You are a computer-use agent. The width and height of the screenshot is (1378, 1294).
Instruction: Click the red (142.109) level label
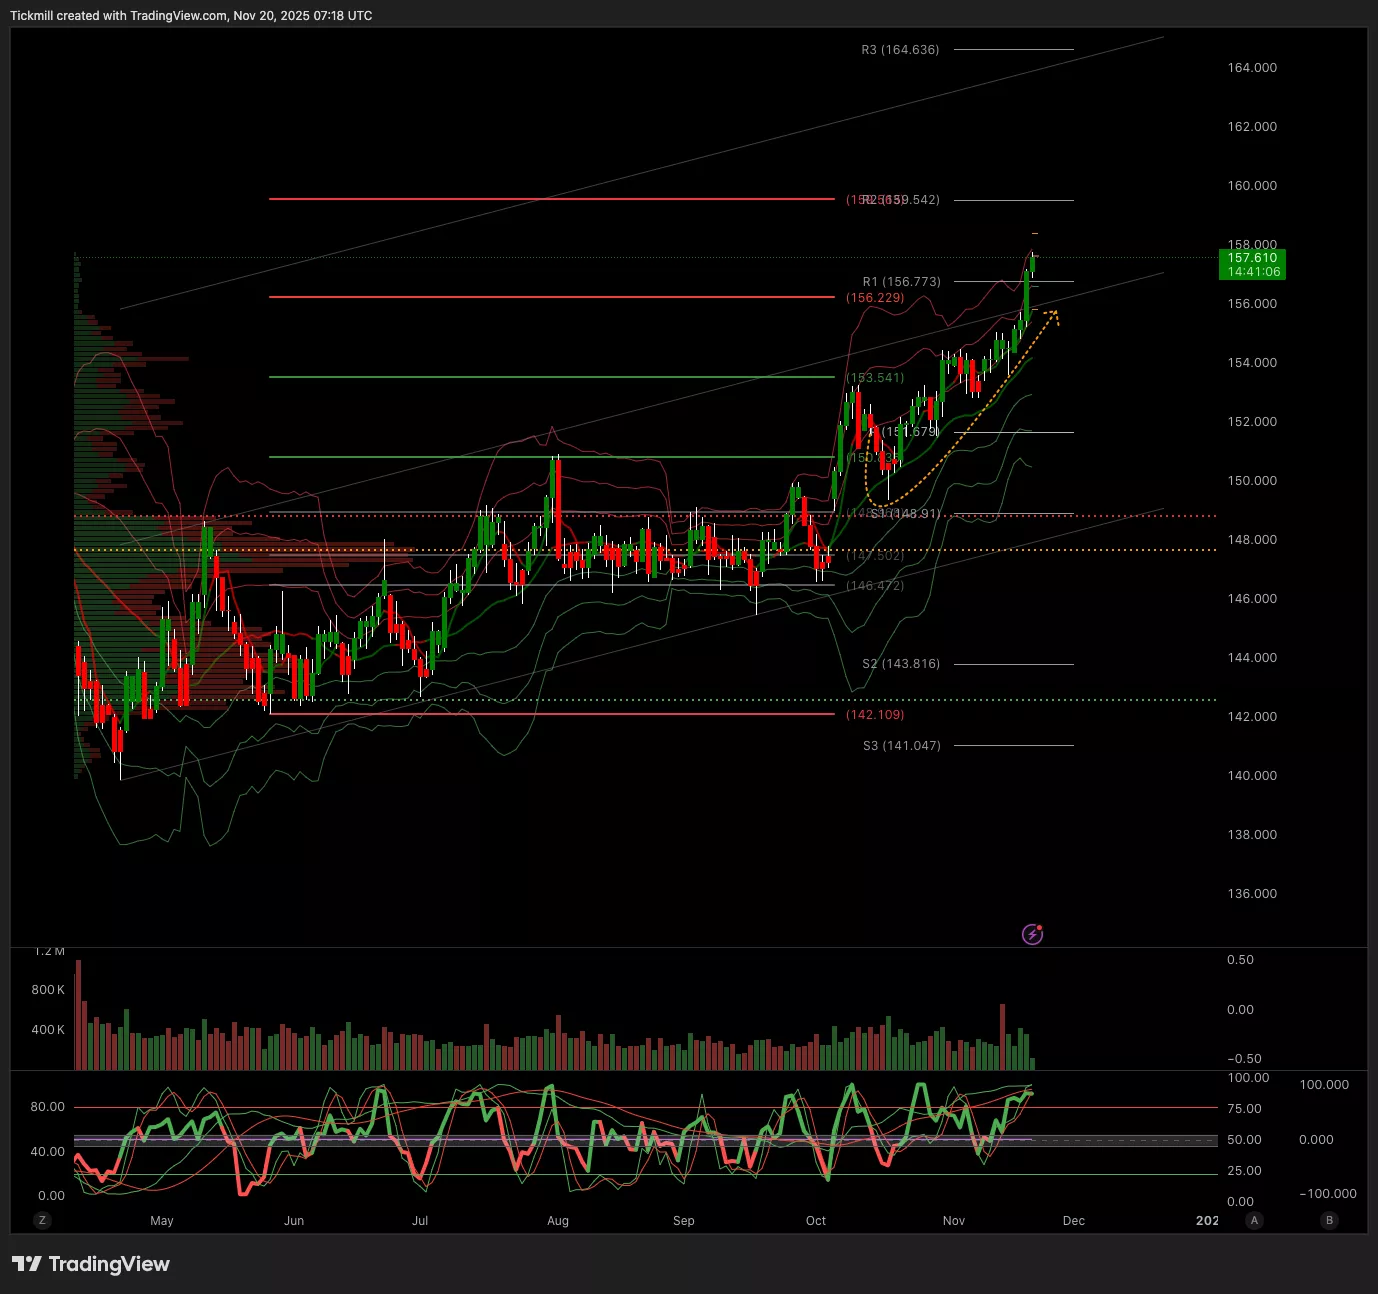pos(875,715)
